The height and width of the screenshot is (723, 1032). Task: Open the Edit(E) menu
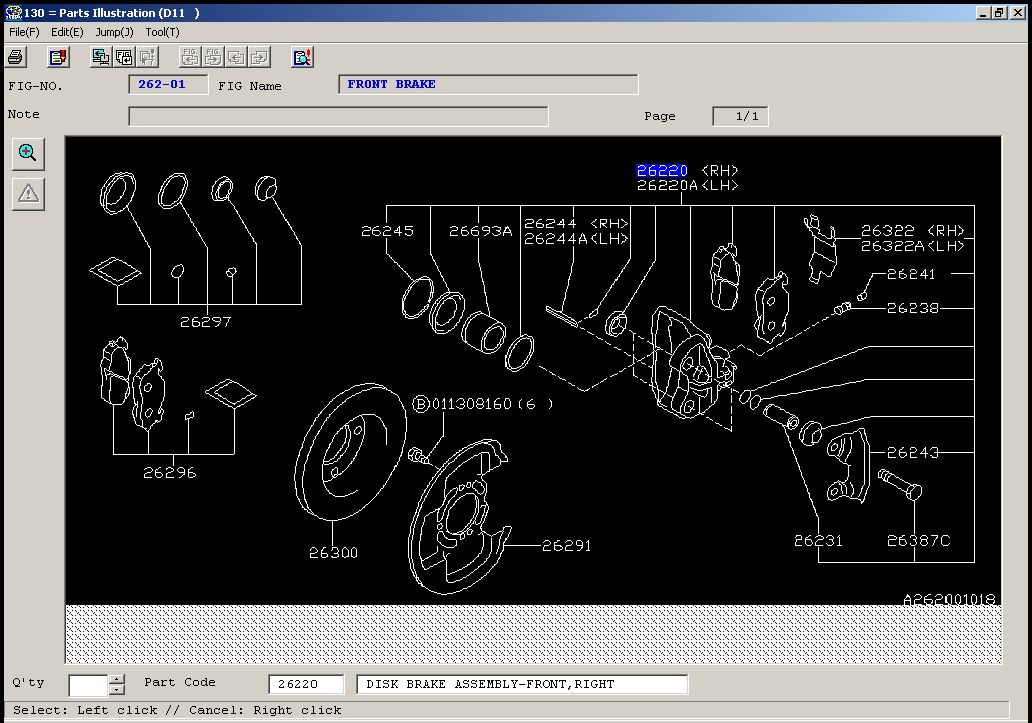[67, 32]
